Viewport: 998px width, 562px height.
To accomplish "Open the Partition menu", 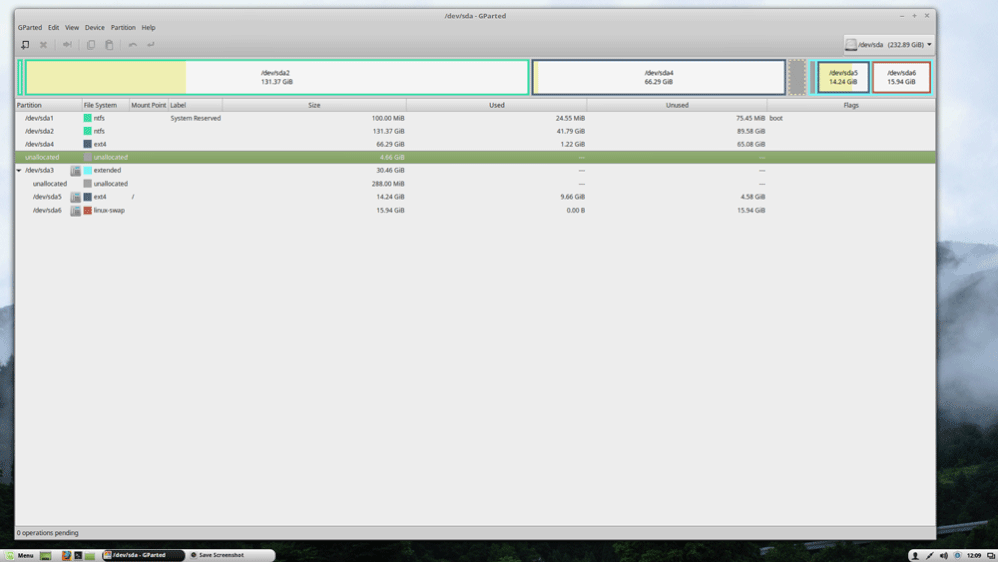I will coord(123,28).
